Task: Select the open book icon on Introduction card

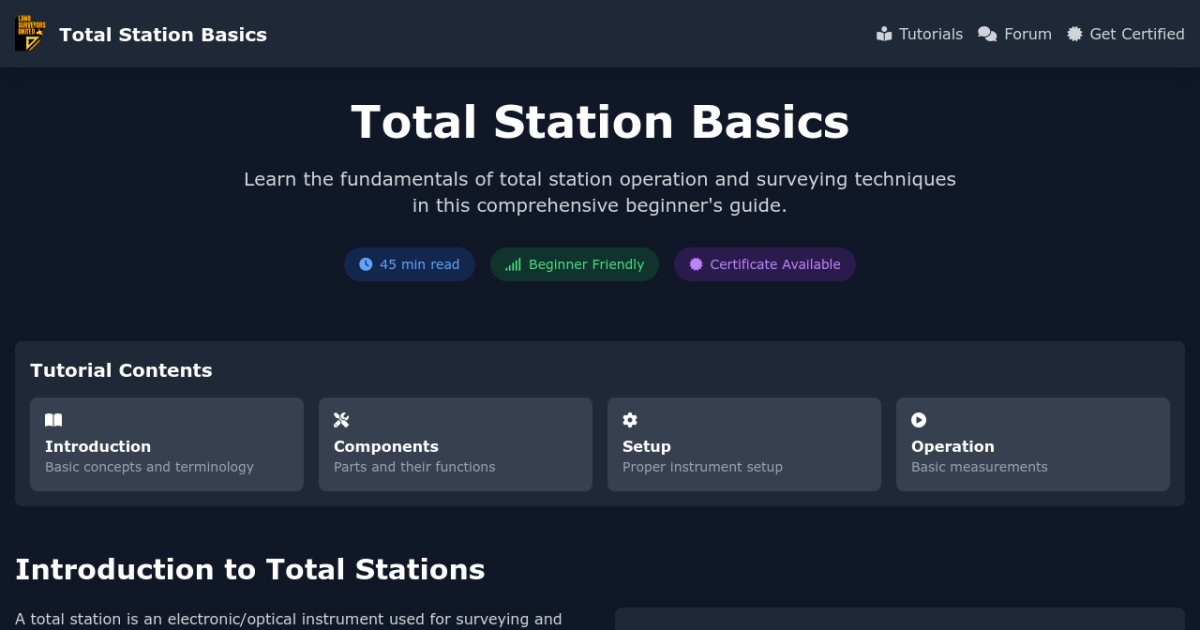Action: (x=53, y=420)
